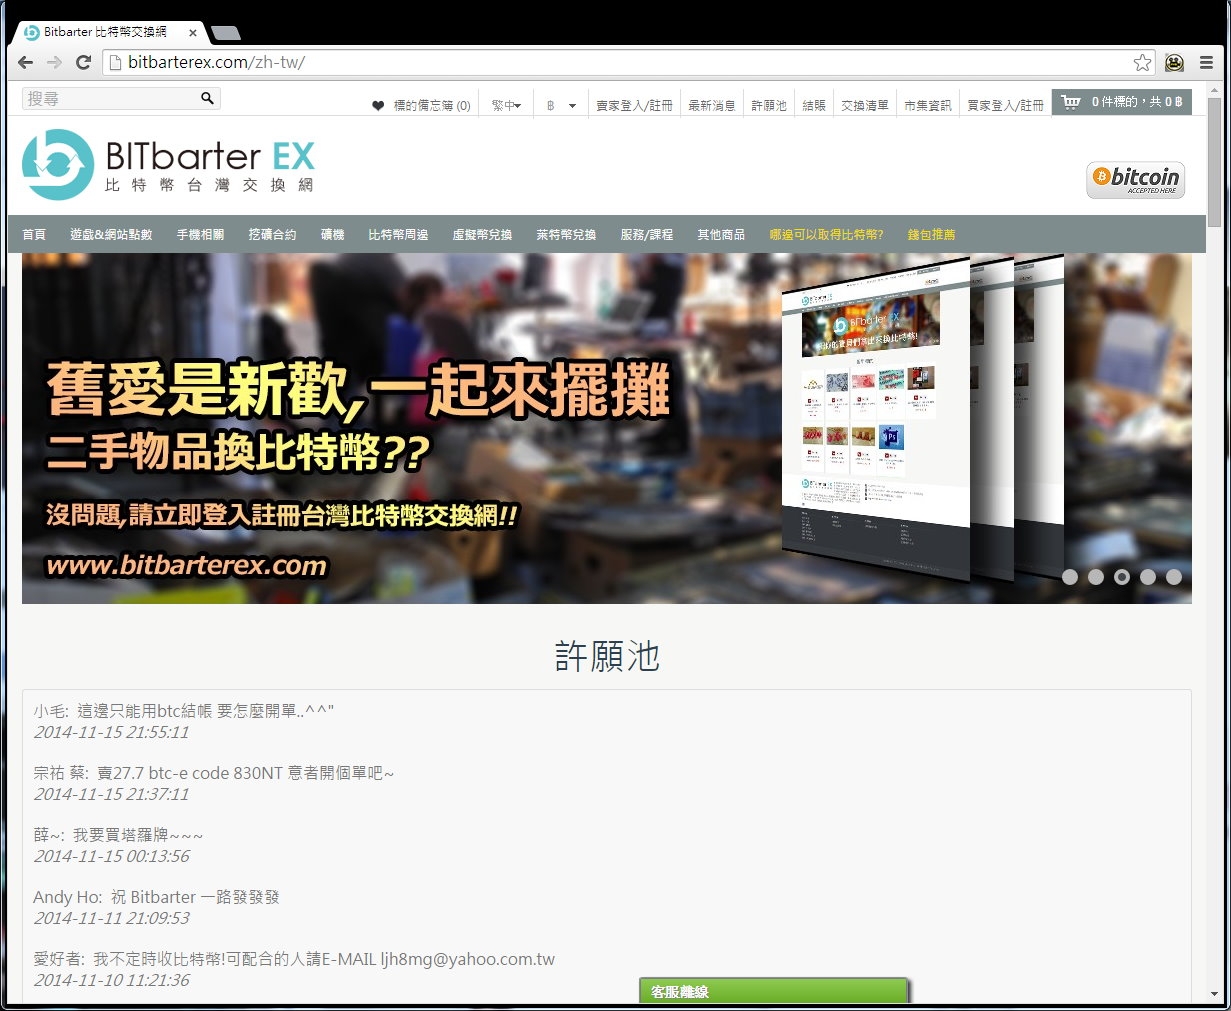
Task: Select the fourth banner slide dot
Action: click(1148, 577)
